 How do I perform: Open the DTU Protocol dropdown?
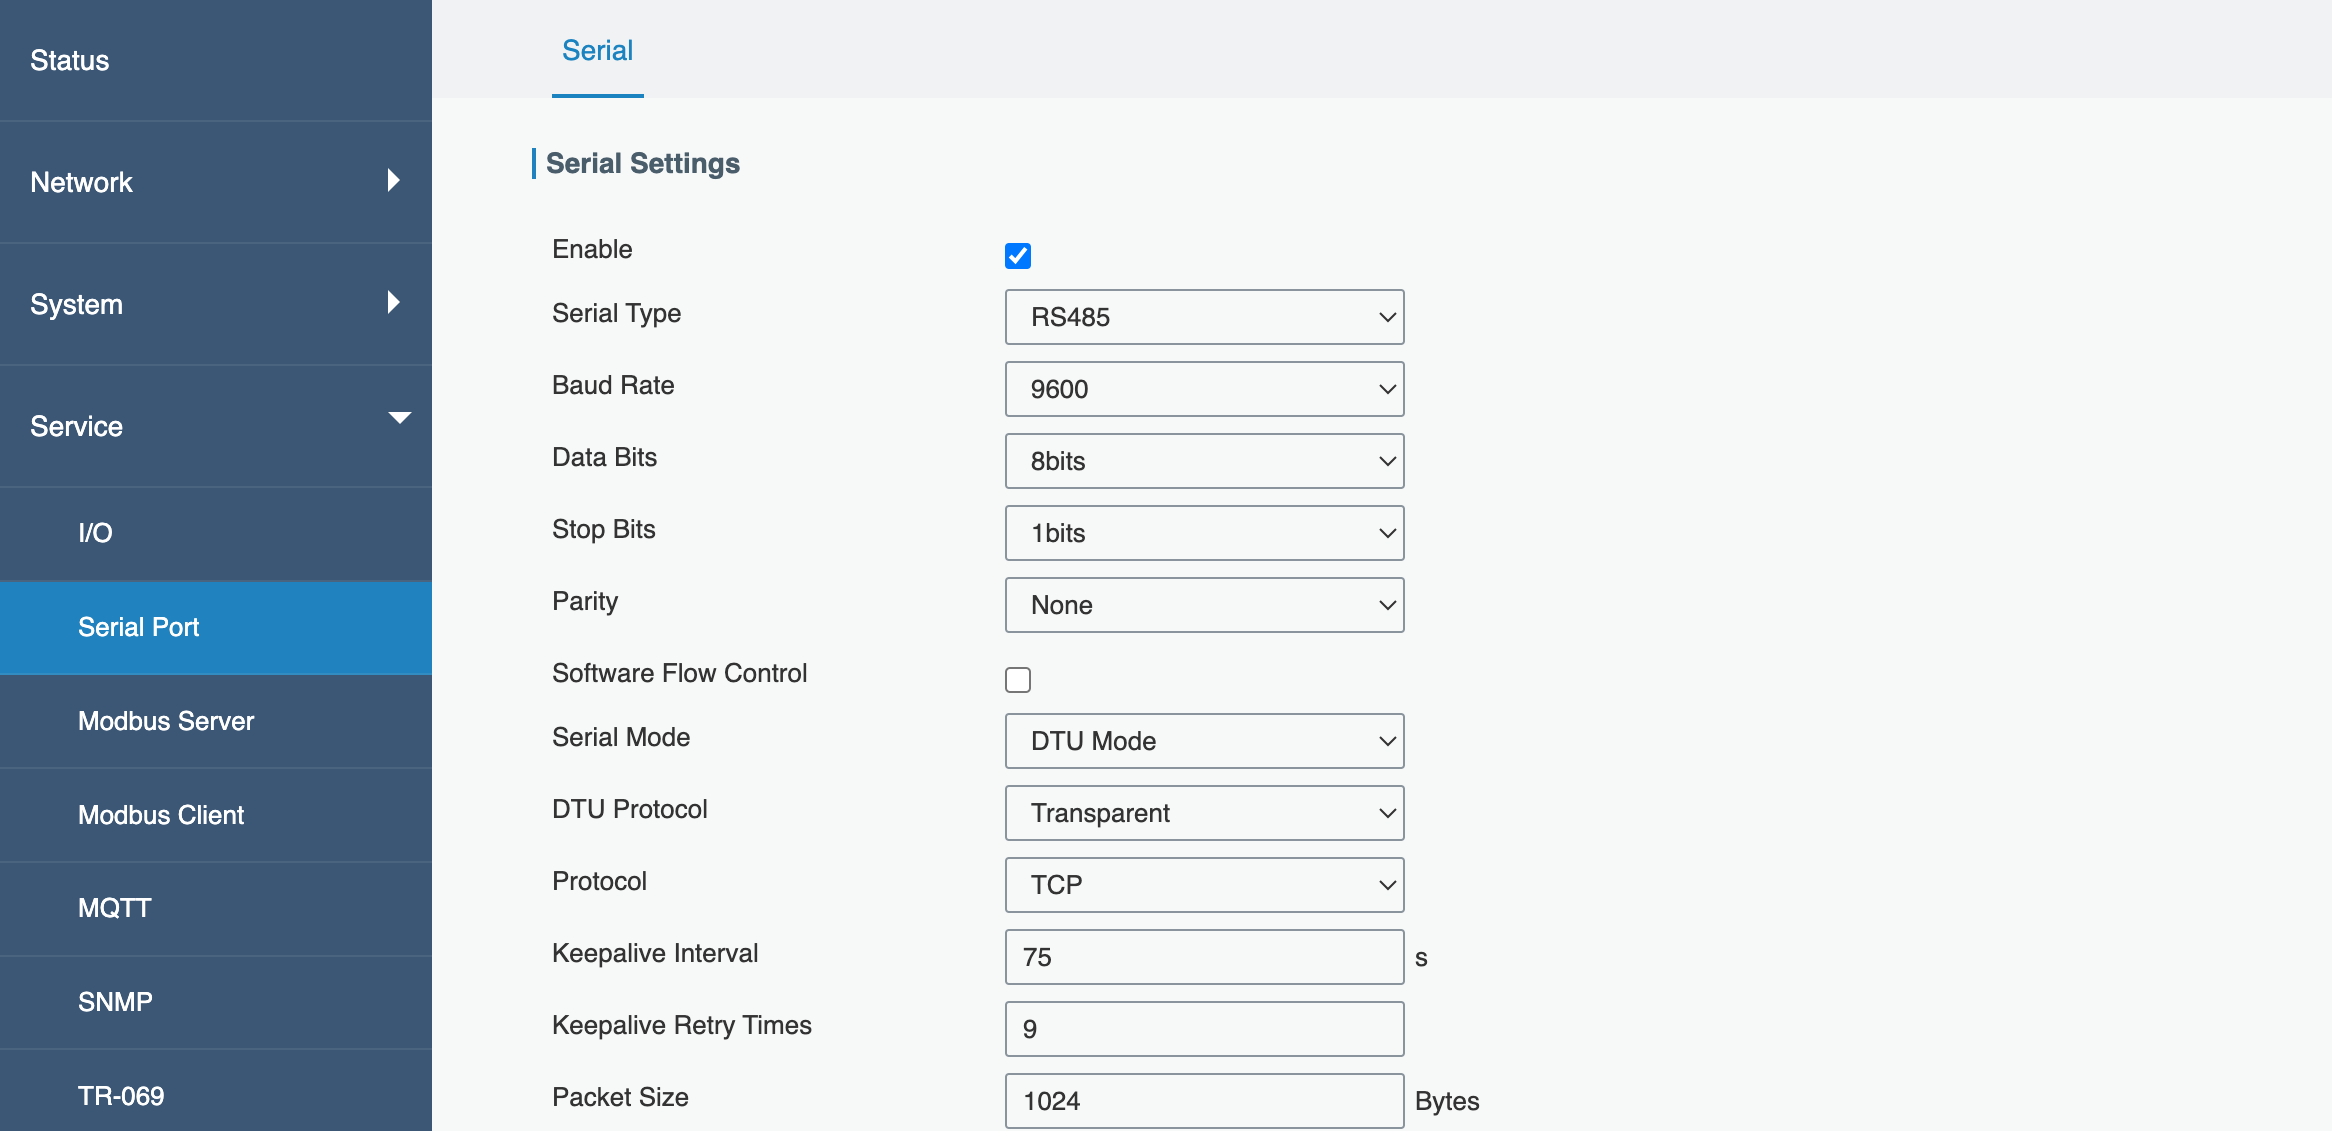click(1204, 813)
